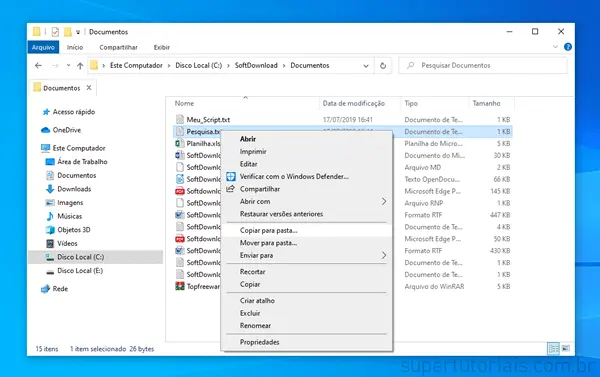Expand the Enviar para submenu arrow
Screen dimensions: 600x377
[x=384, y=255]
